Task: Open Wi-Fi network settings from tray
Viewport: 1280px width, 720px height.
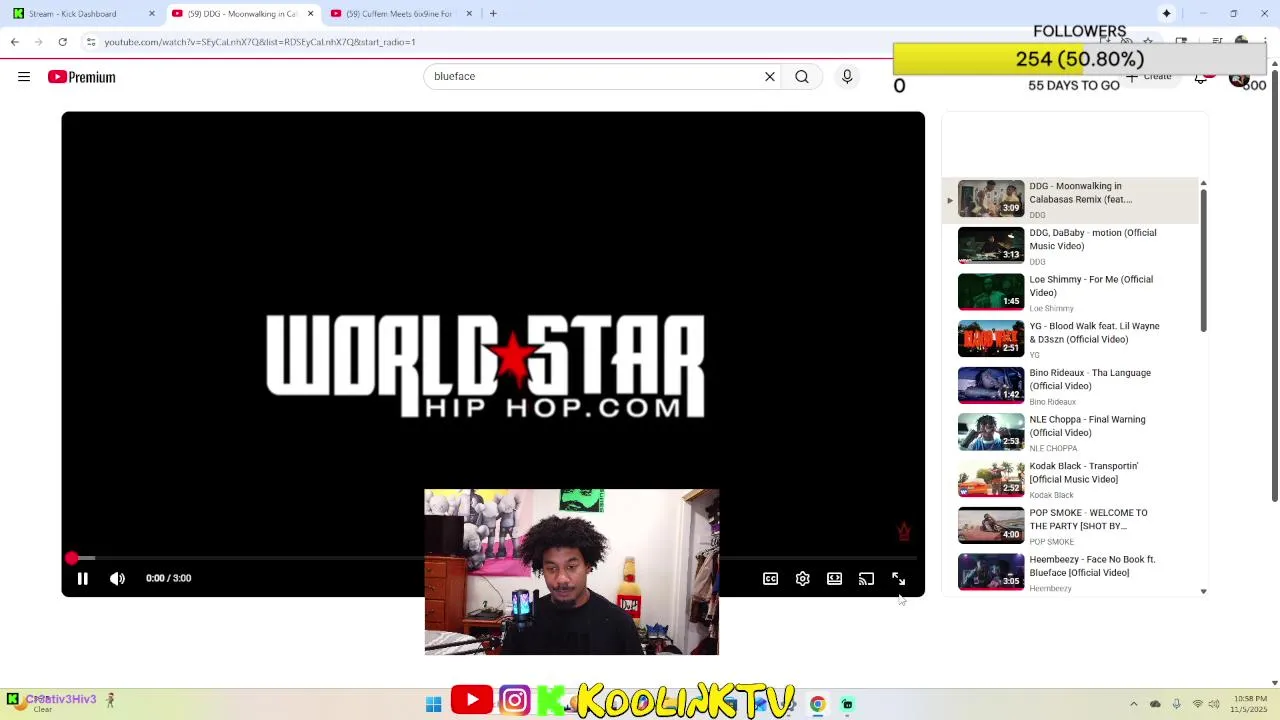Action: point(1197,704)
